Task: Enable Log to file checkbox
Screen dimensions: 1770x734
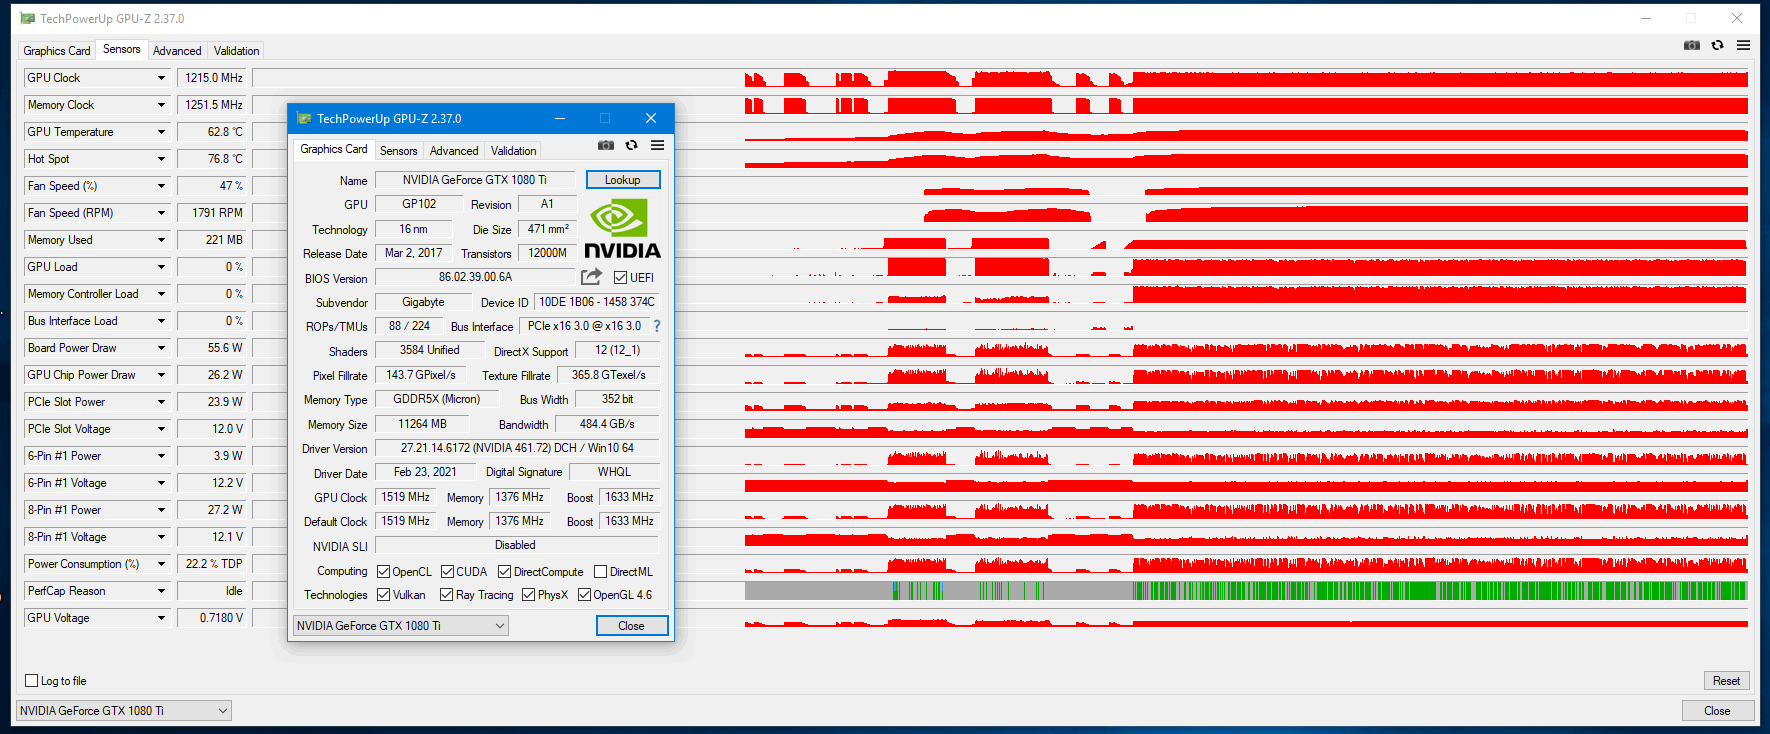Action: [x=31, y=681]
